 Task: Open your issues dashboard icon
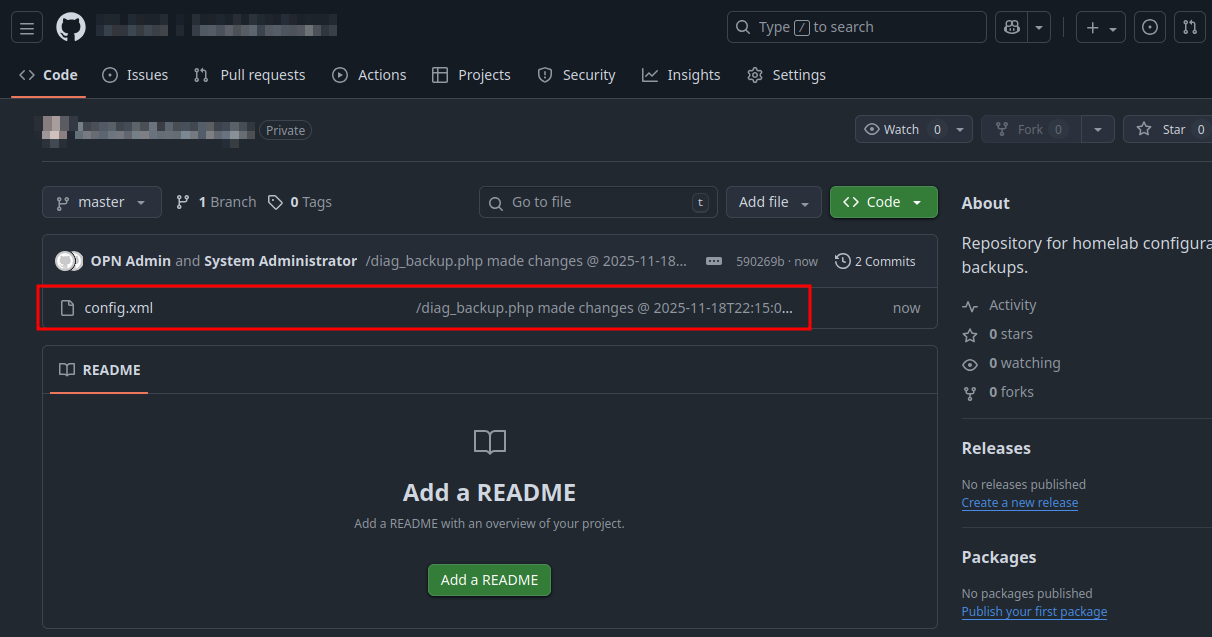[x=1149, y=27]
